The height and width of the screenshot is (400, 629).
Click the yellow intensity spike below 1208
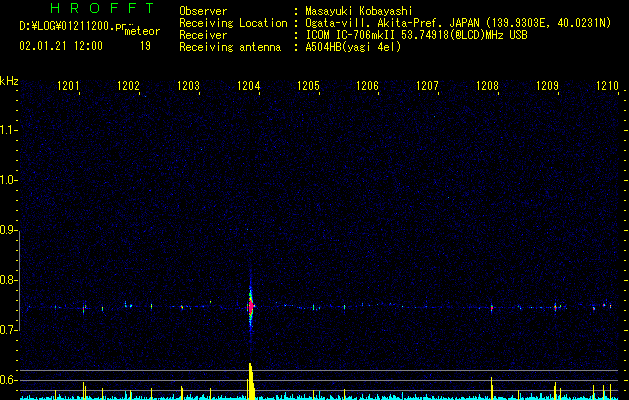click(x=491, y=388)
